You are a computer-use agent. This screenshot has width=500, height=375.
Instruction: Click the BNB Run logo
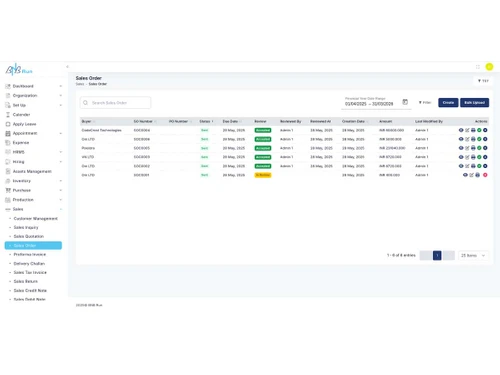(19, 70)
